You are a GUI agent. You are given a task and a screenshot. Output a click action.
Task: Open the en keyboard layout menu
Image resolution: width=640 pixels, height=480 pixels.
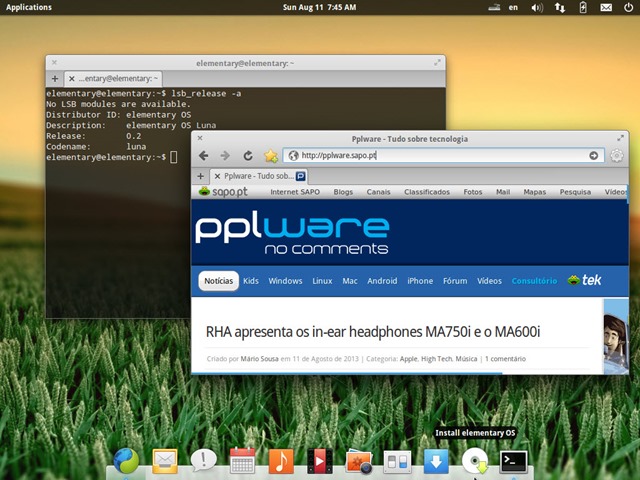pyautogui.click(x=513, y=7)
